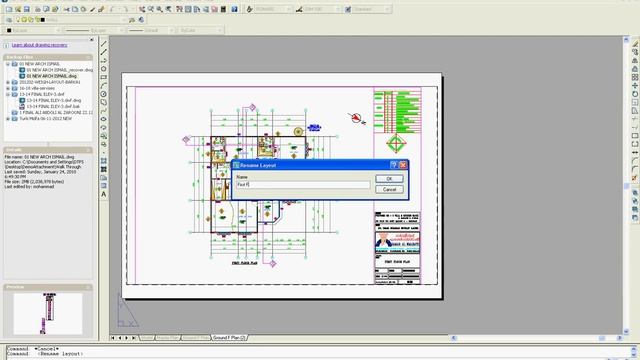Select the Array tool in the Modify toolbar
The image size is (640, 360).
[x=635, y=77]
